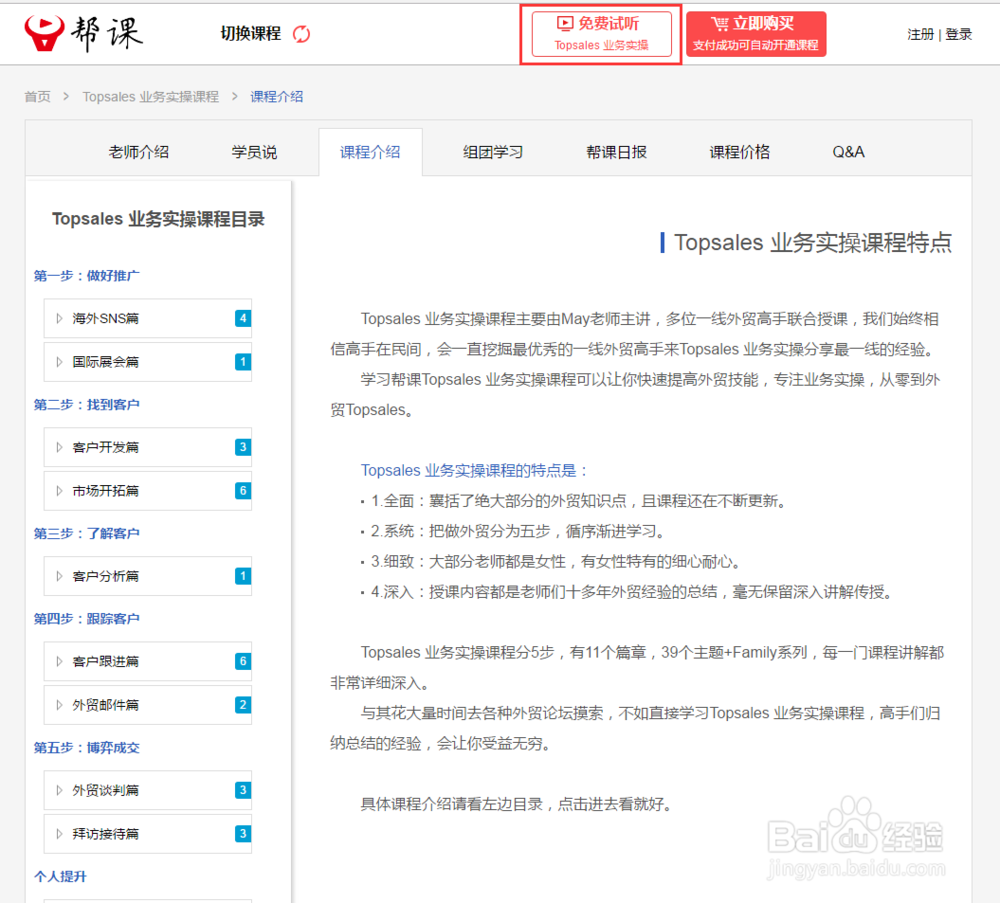
Task: Click breadcrumb item 课程介绍
Action: [x=277, y=96]
